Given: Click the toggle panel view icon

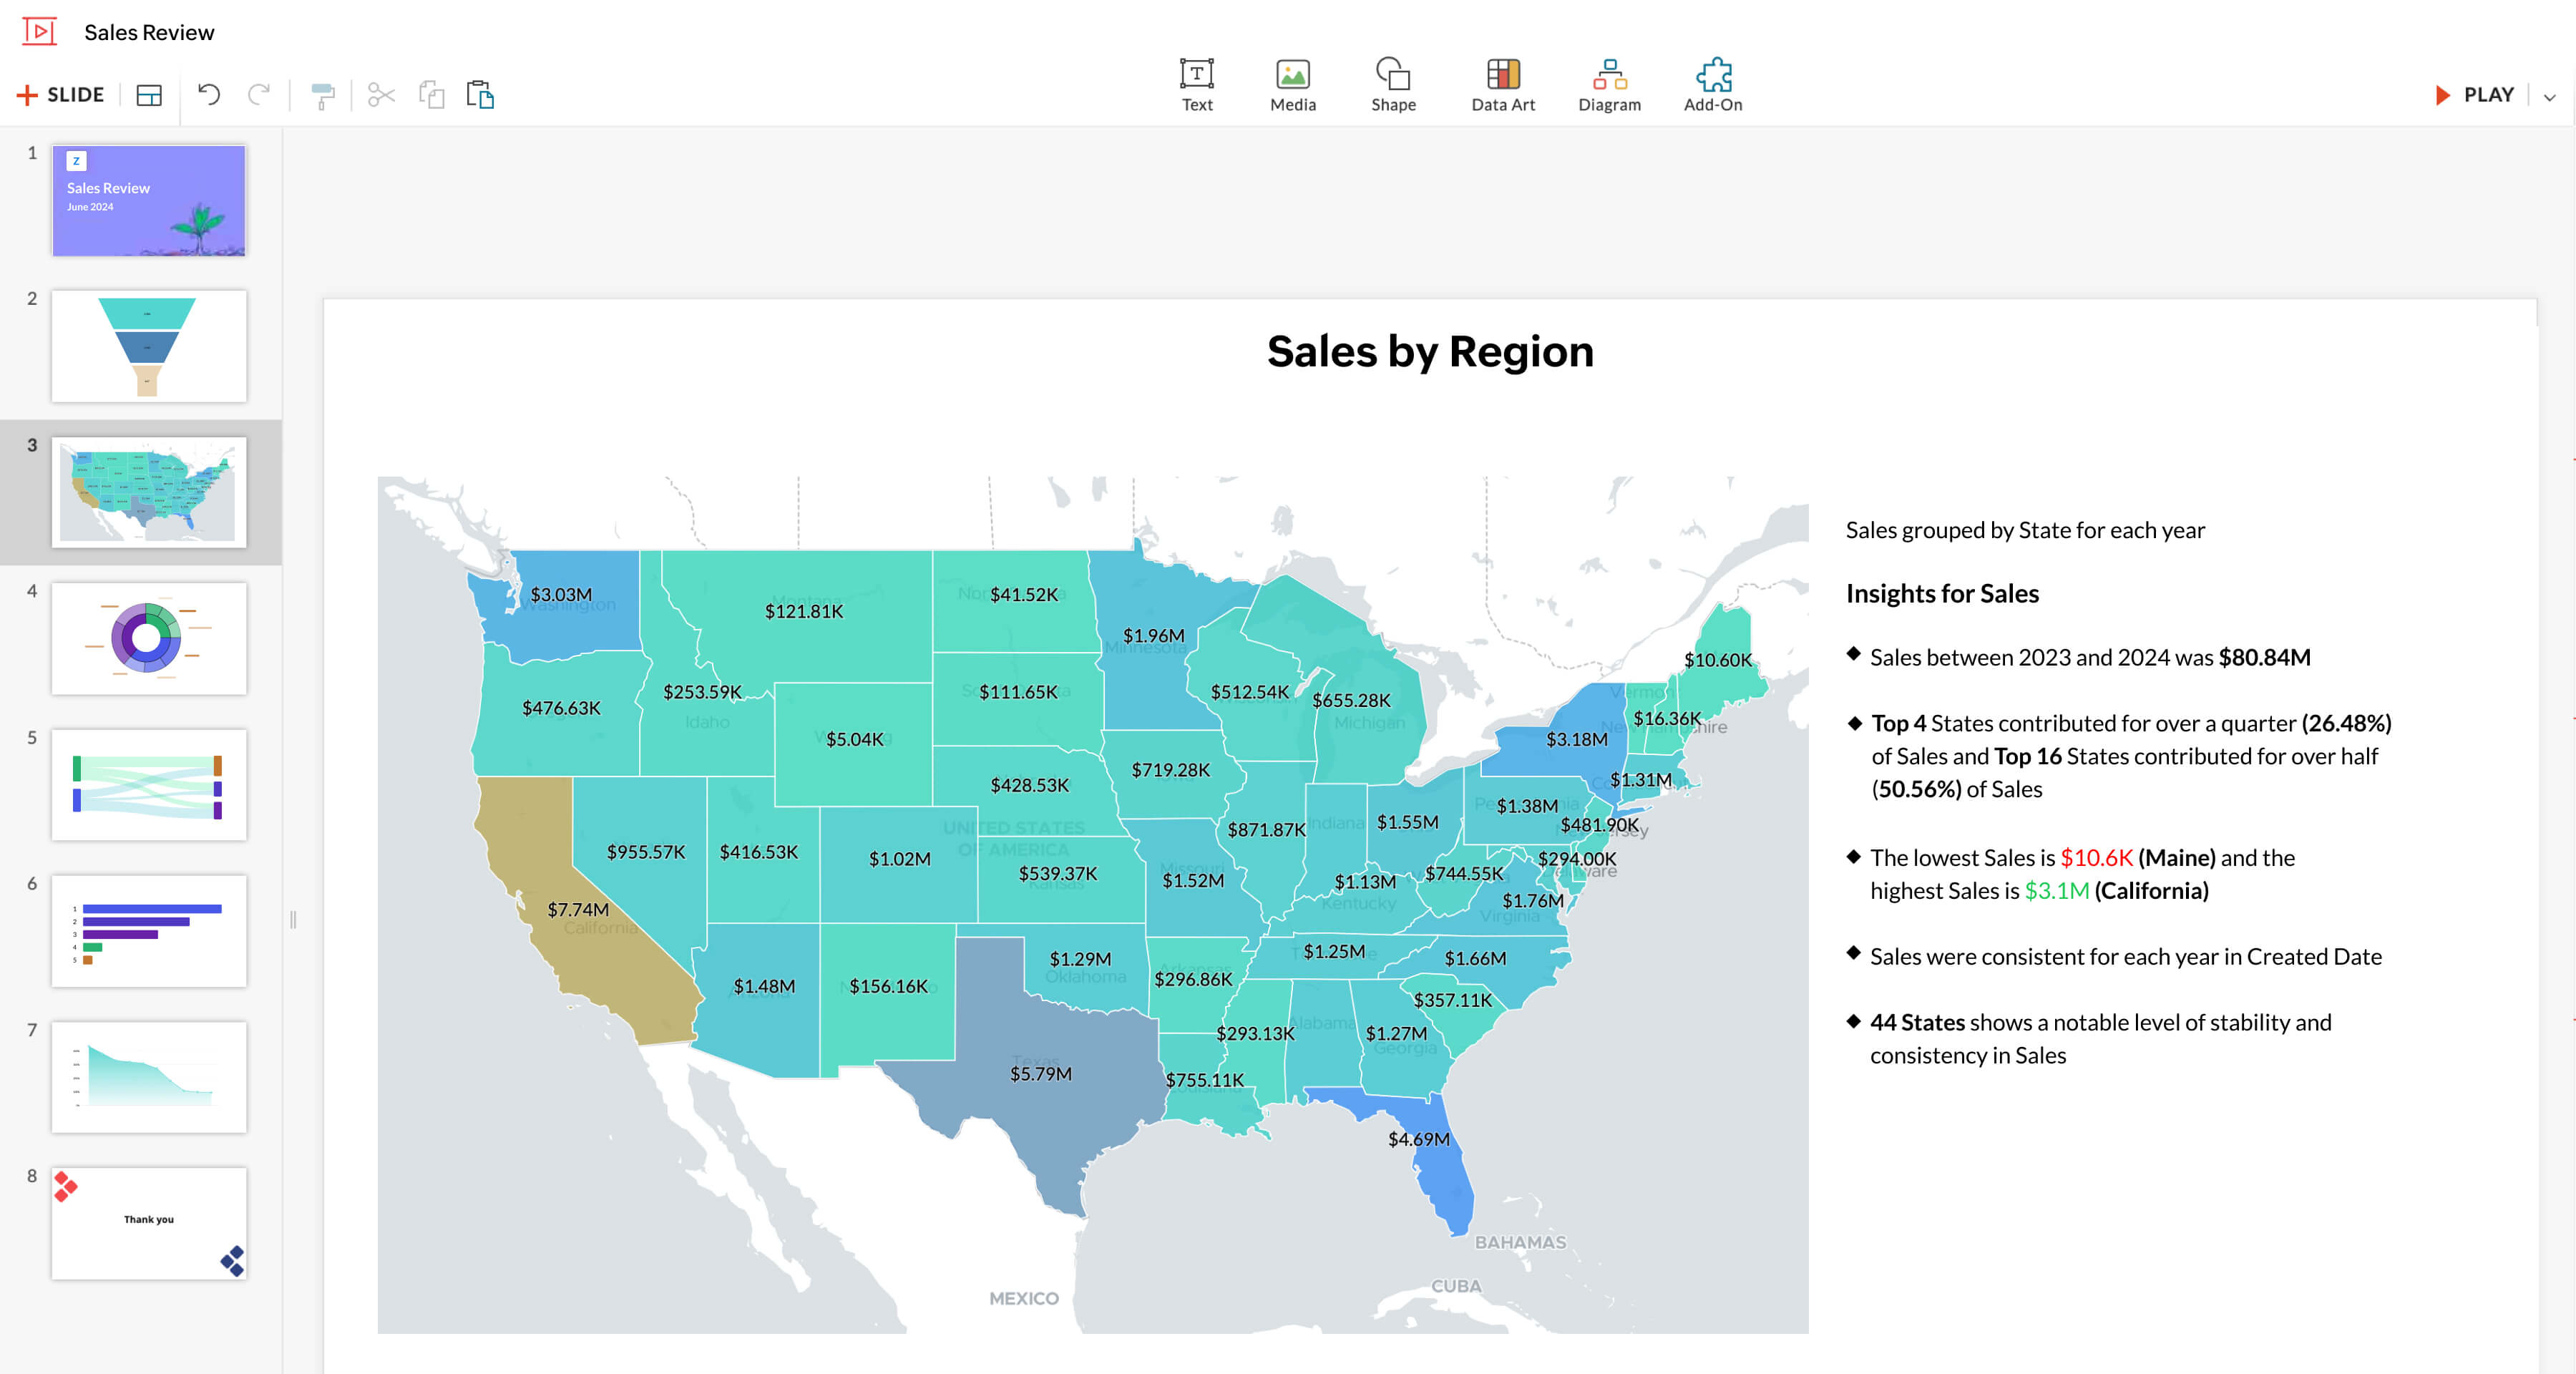Looking at the screenshot, I should point(152,94).
